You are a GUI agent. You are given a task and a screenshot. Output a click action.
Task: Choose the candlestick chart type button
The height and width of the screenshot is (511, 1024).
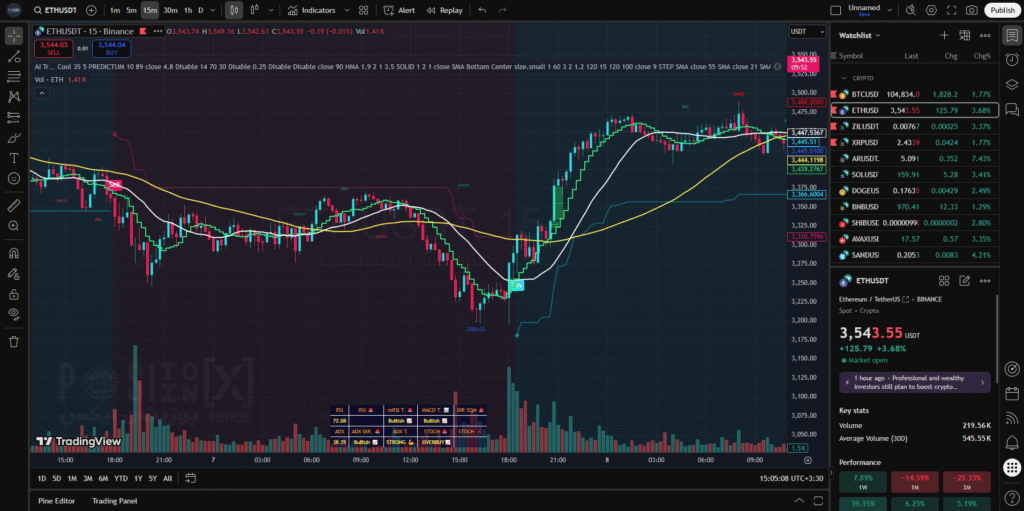[x=234, y=10]
